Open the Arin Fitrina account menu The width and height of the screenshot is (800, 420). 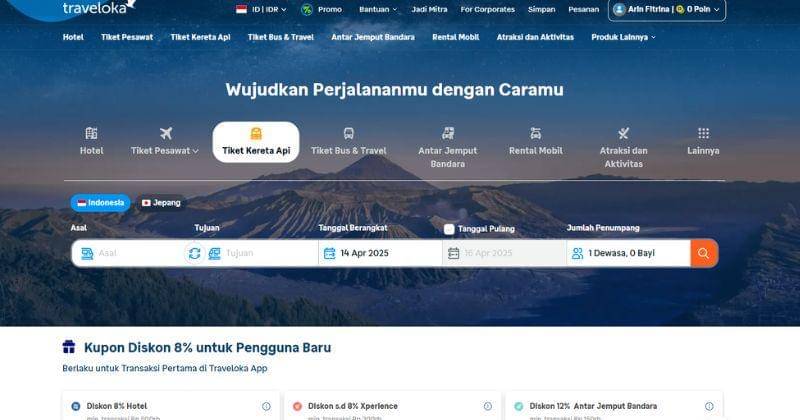tap(666, 9)
